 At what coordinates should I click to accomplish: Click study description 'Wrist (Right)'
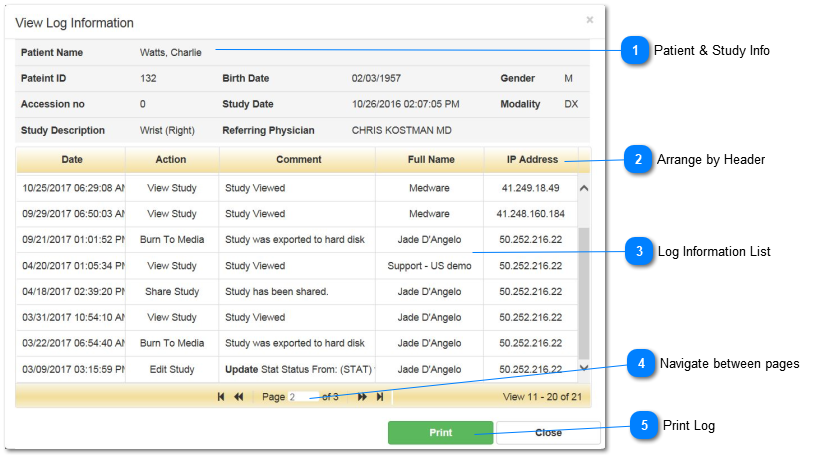point(167,131)
